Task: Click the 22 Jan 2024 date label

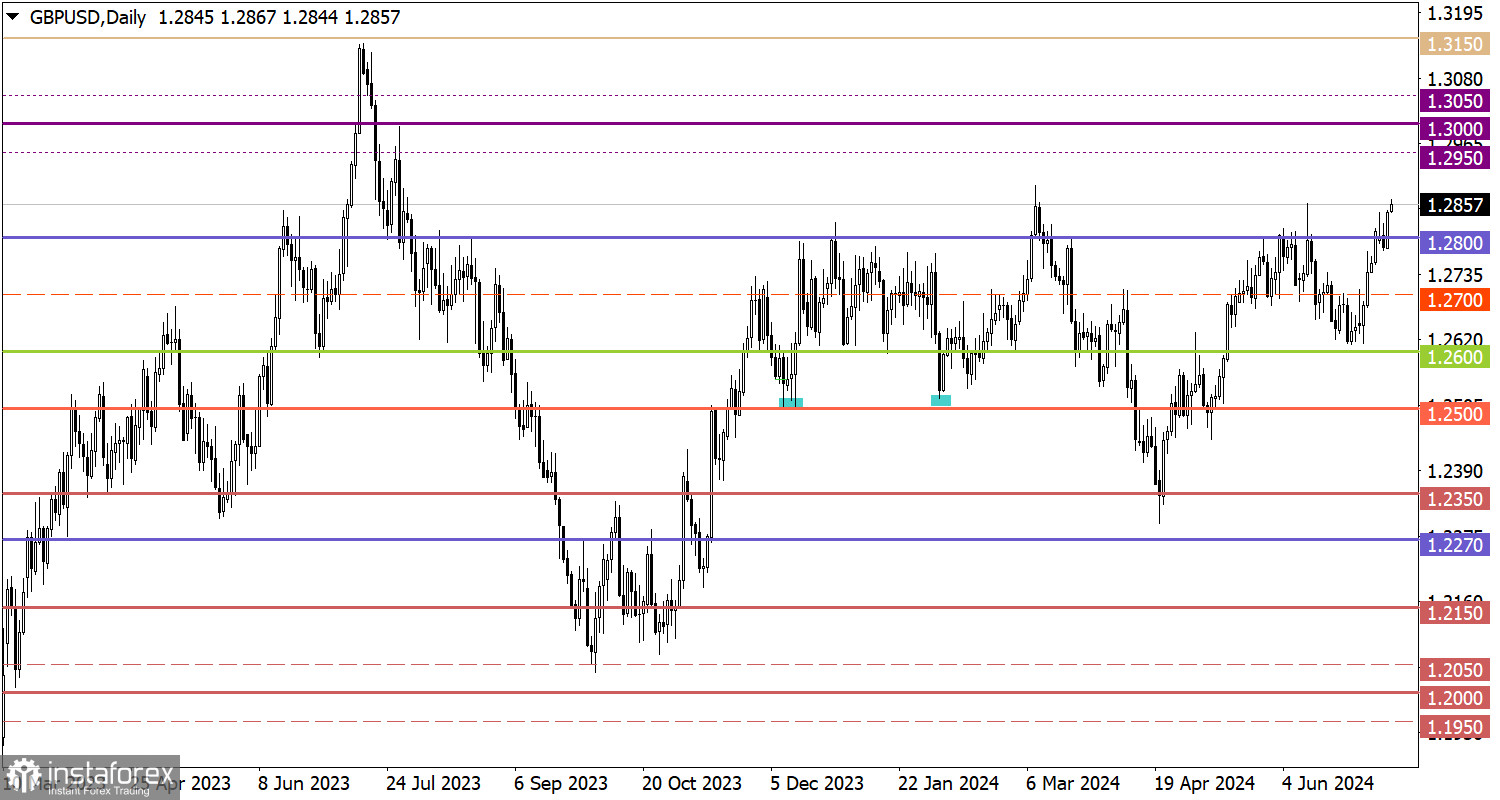Action: 948,782
